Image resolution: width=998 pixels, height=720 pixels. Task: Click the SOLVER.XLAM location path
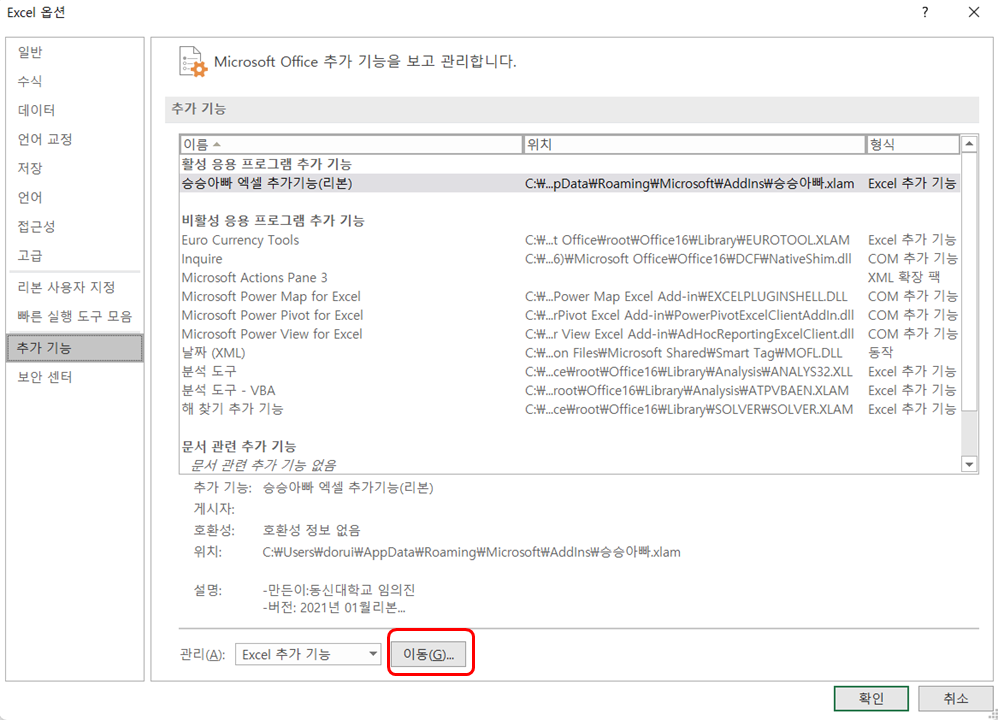(689, 409)
